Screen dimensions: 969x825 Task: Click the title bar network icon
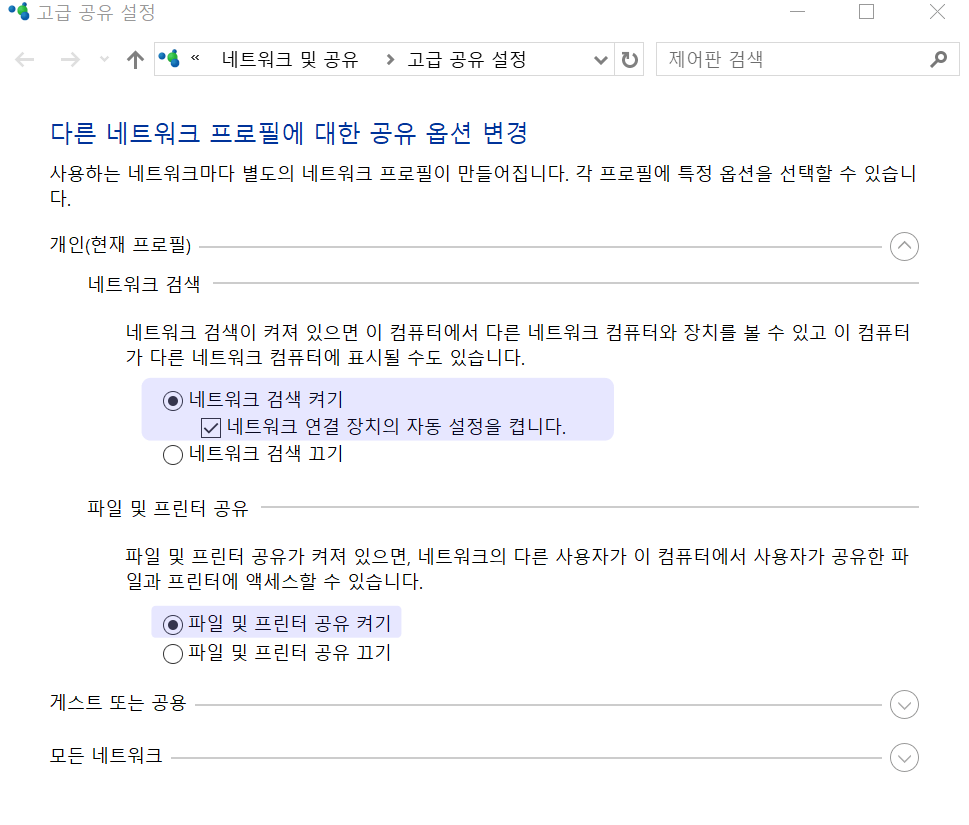click(19, 13)
